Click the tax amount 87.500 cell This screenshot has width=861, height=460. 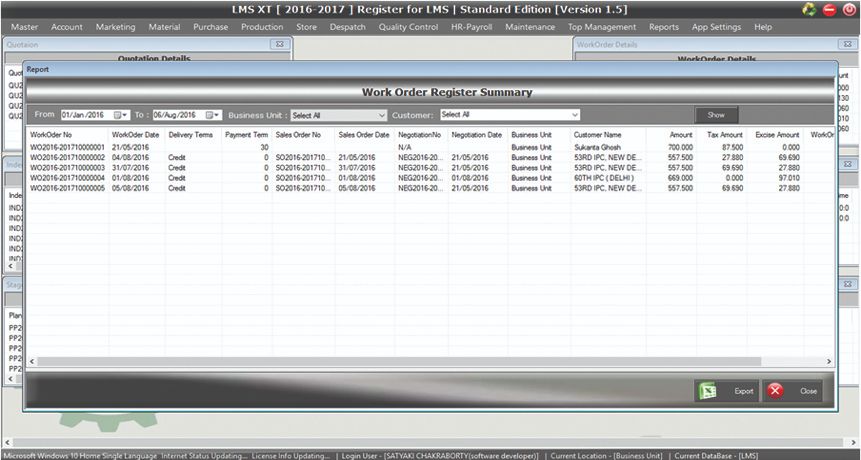733,148
